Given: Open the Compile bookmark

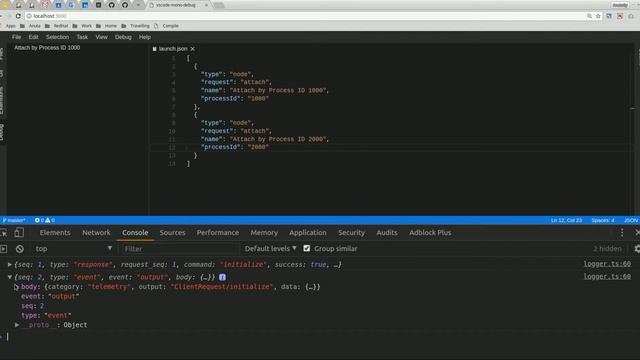Looking at the screenshot, I should (167, 26).
